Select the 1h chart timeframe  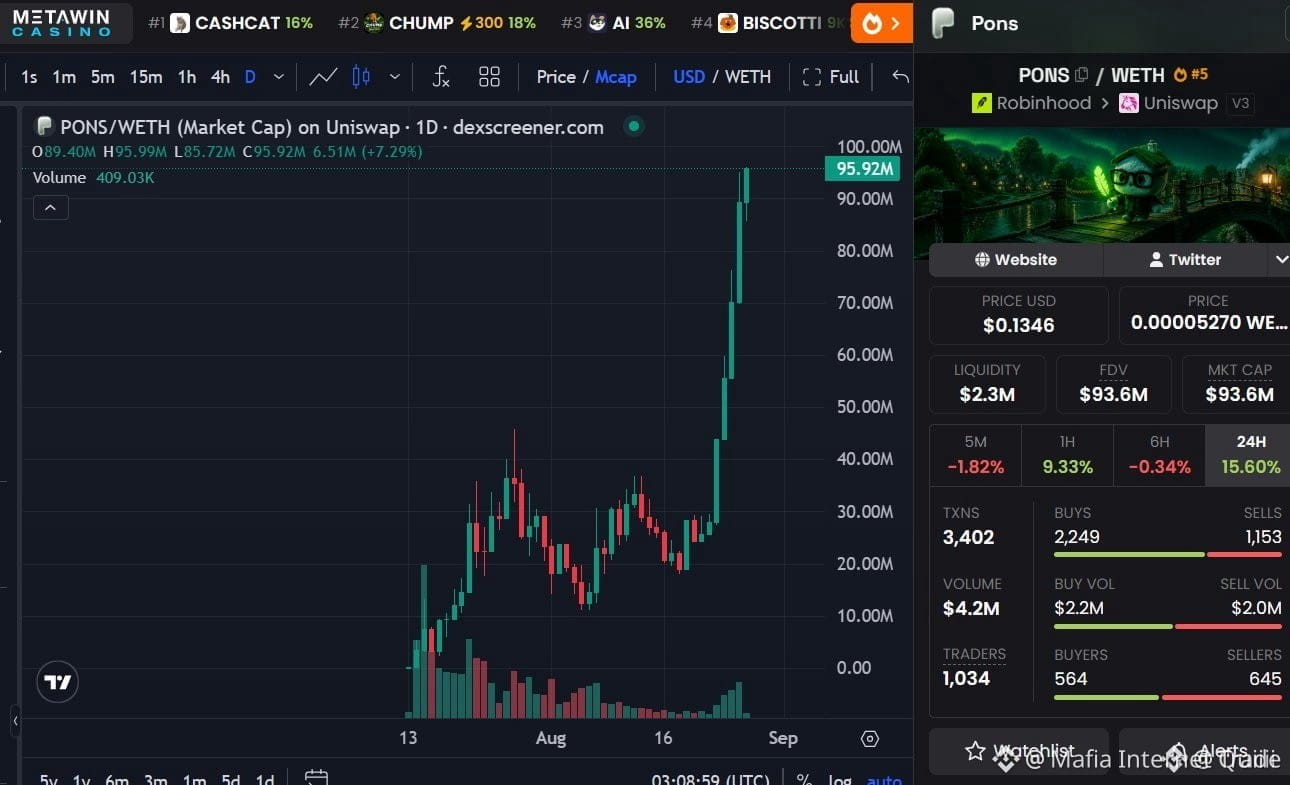point(187,77)
